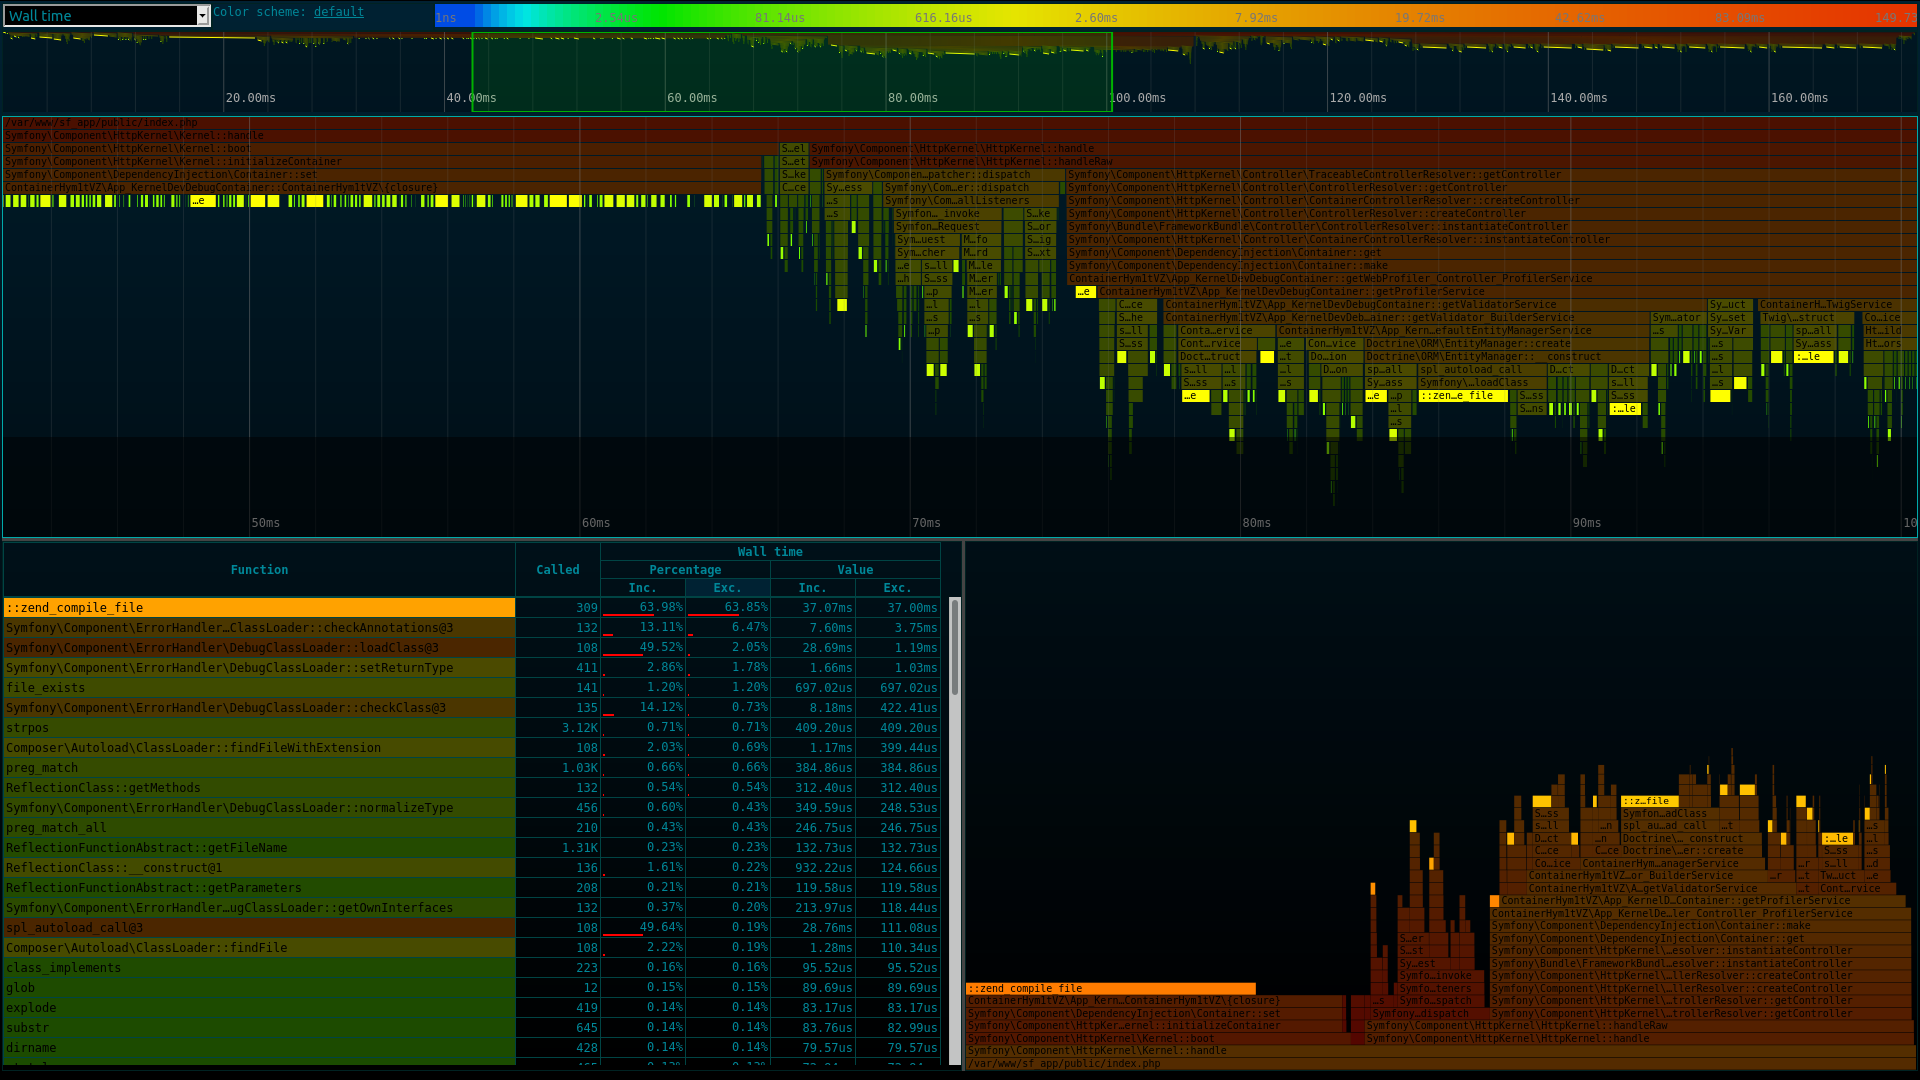Click orange ::zend_compile_file block in flame graph
Image resolution: width=1920 pixels, height=1080 pixels.
[1110, 988]
